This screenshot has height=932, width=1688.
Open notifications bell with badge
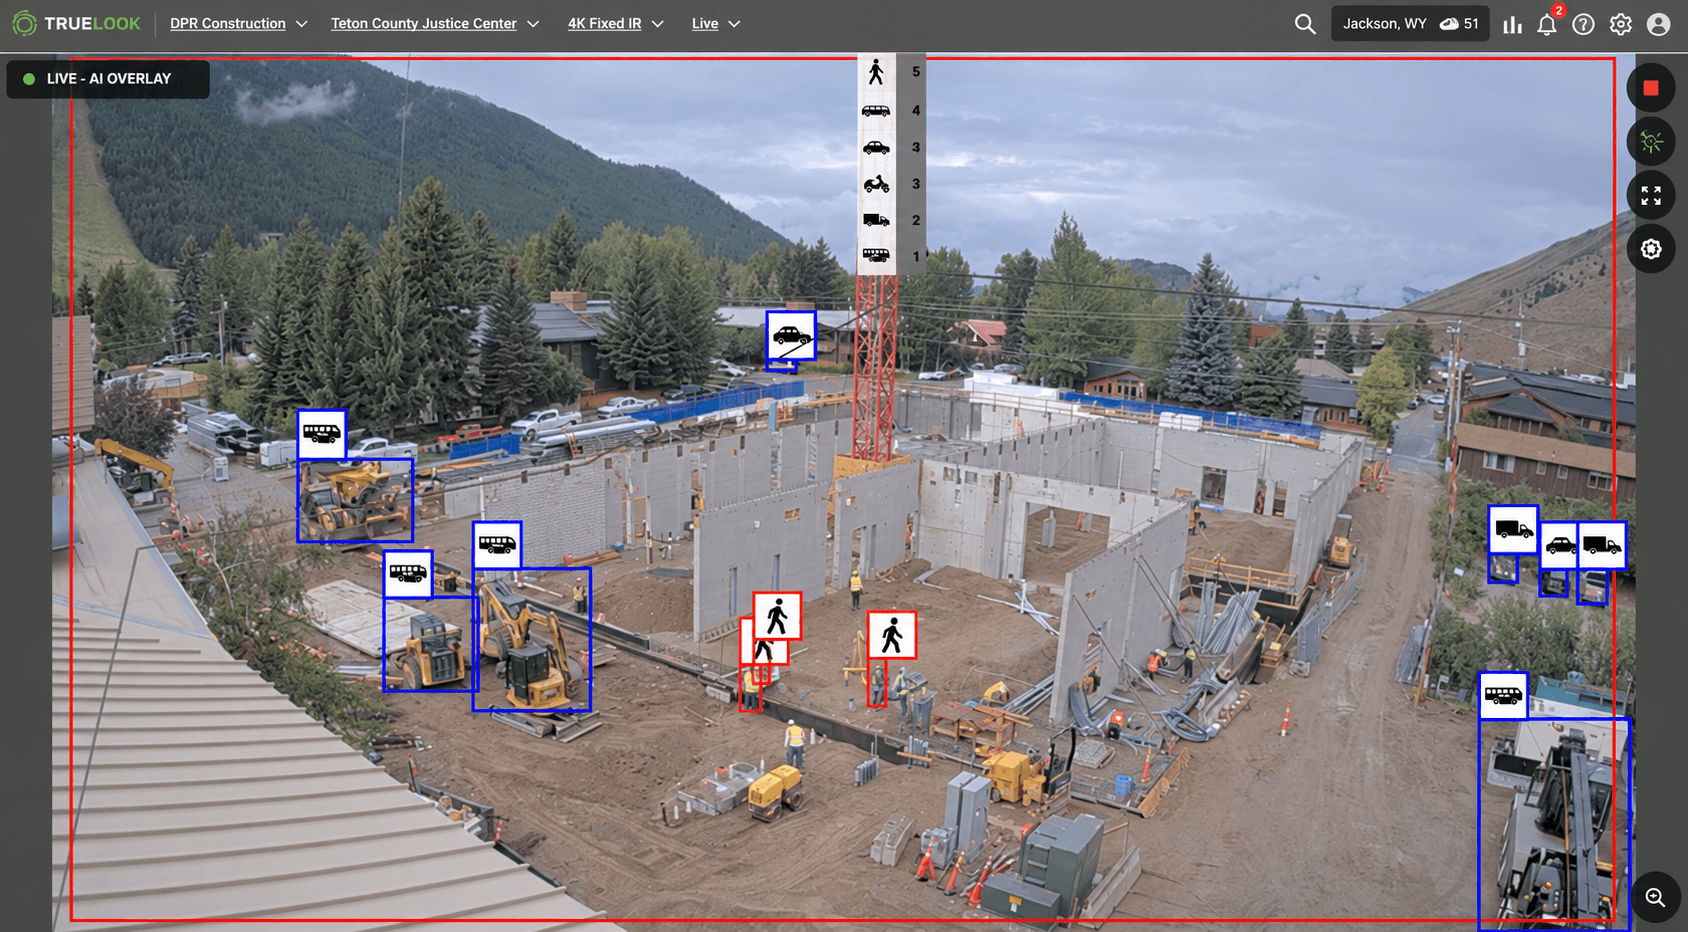[x=1548, y=22]
